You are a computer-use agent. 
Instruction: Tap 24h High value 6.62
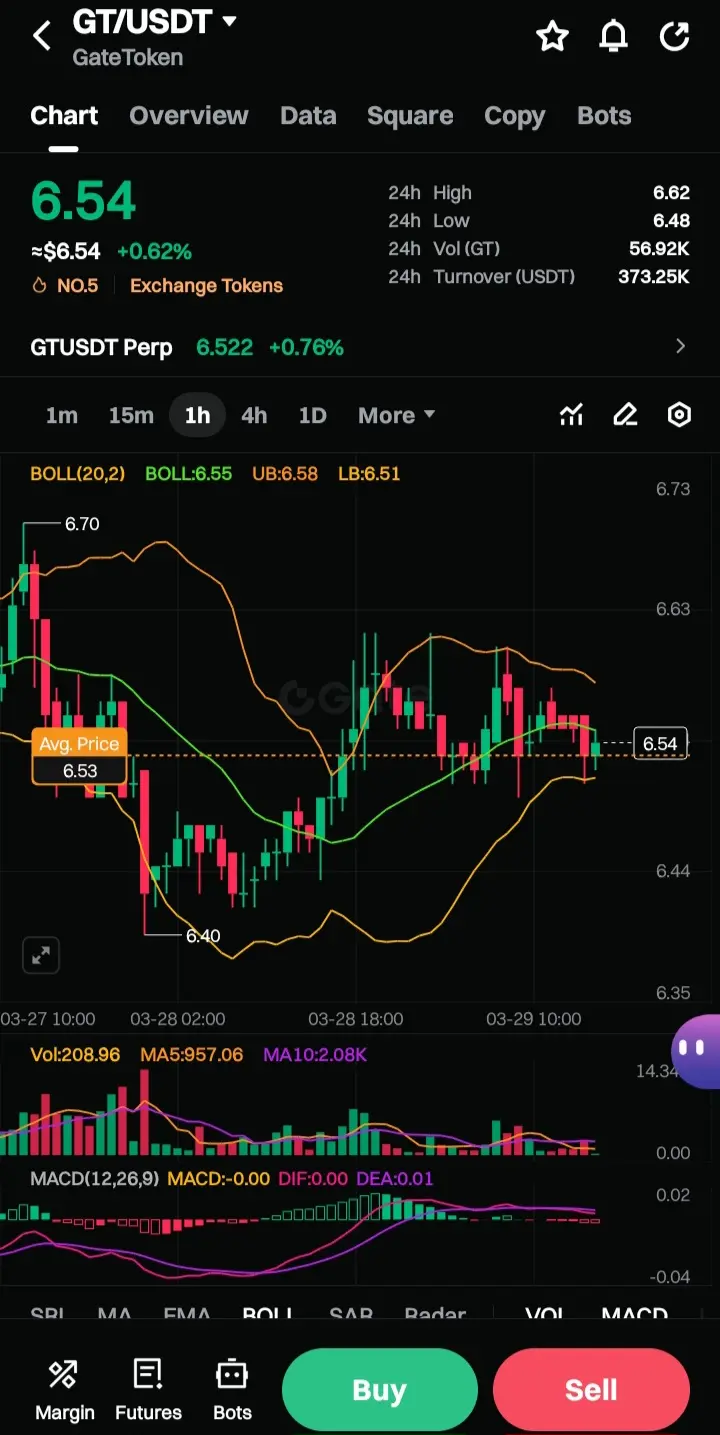pos(671,193)
